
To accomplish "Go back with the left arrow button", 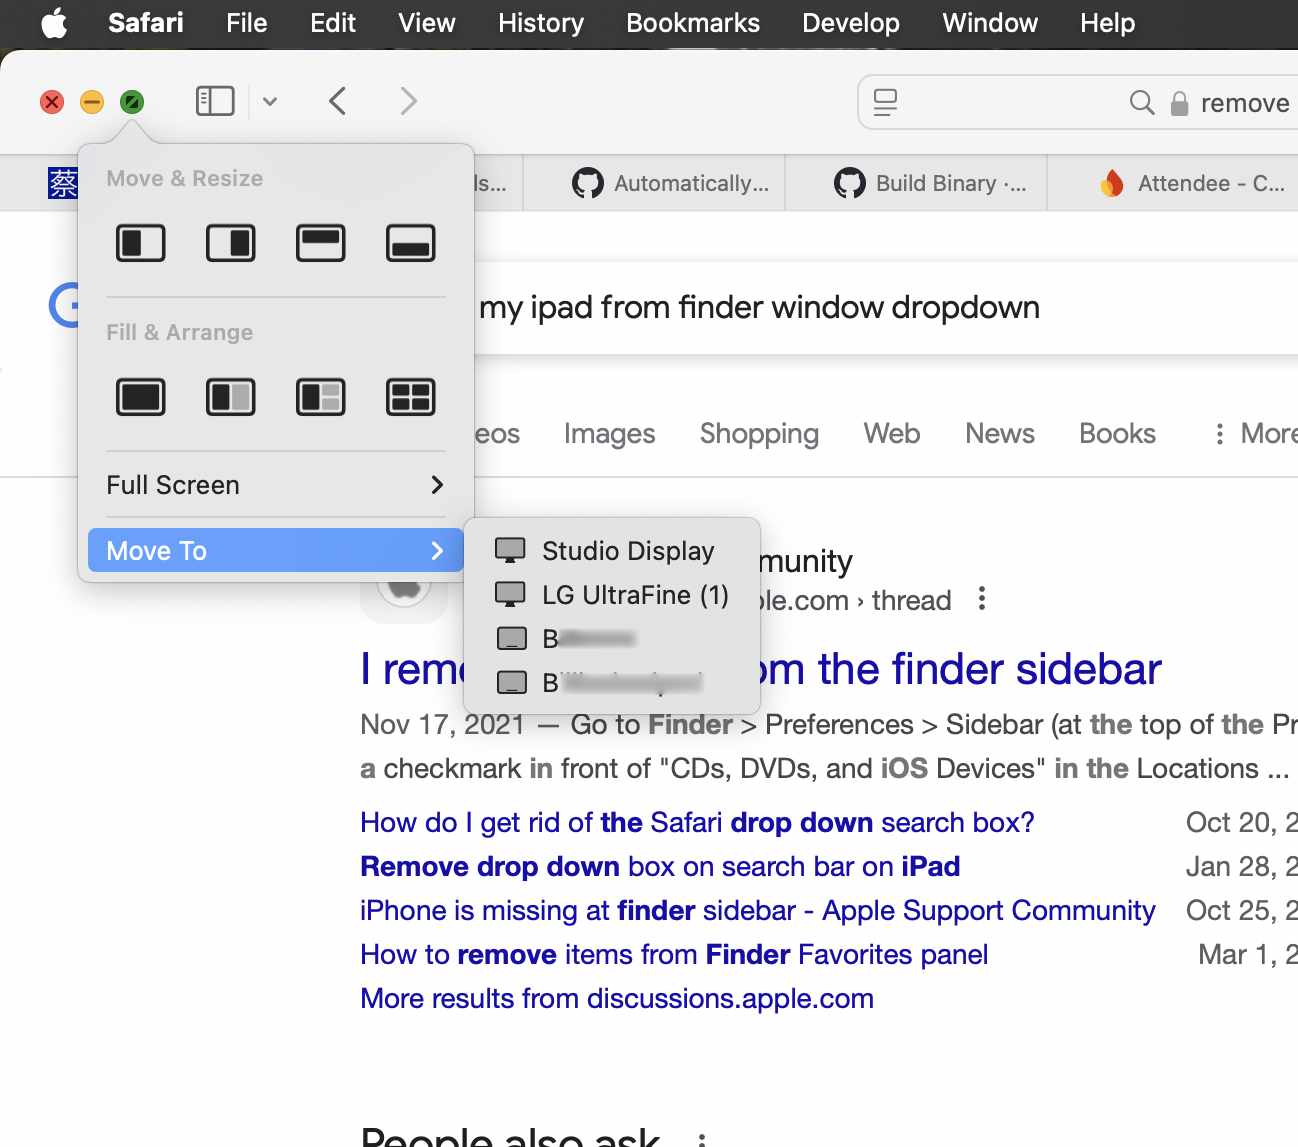I will [338, 101].
